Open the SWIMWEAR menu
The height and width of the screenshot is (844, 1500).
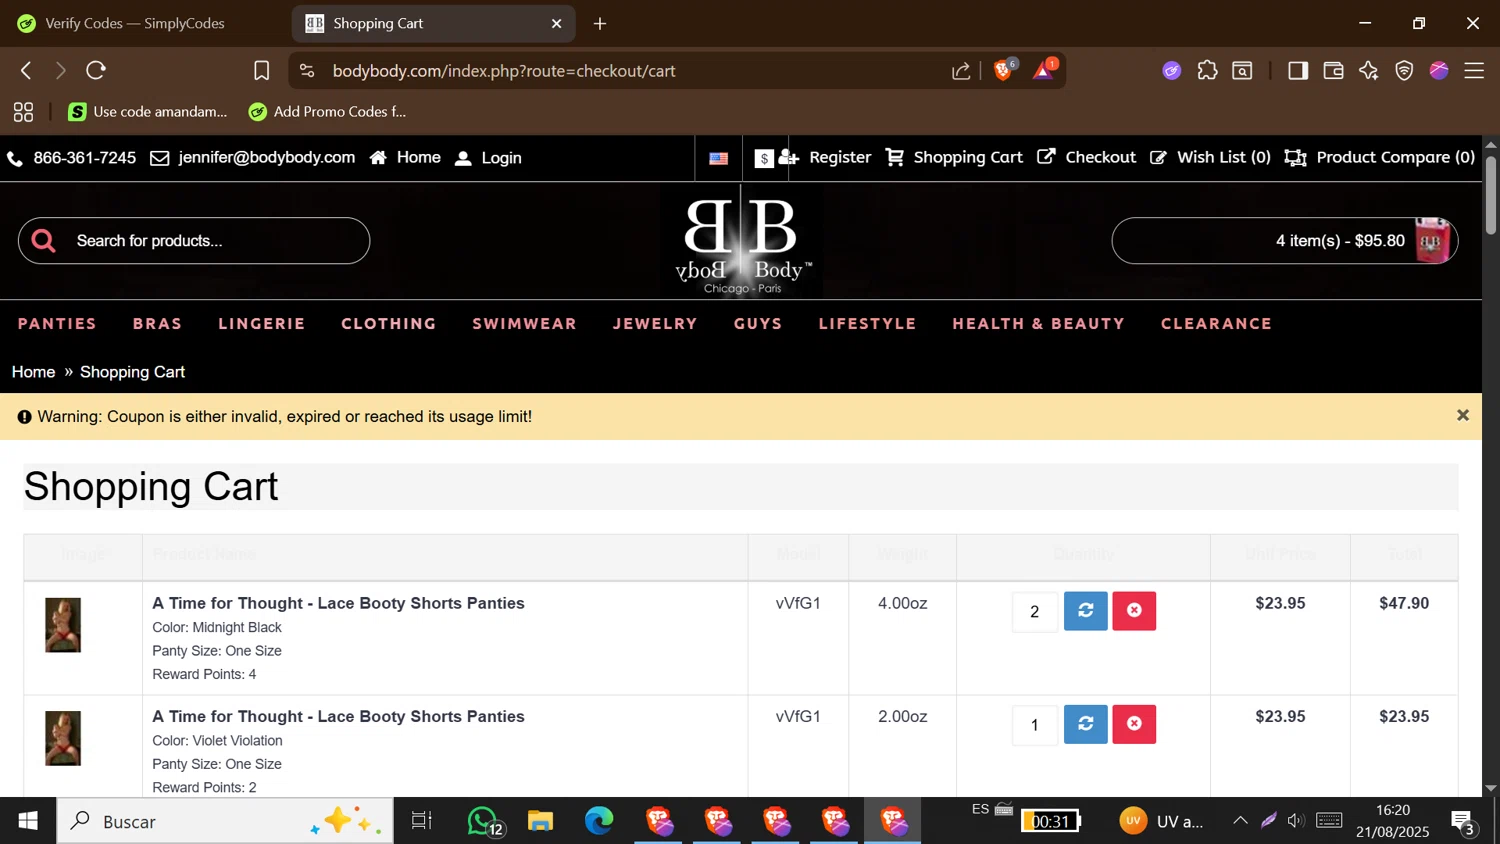pos(525,324)
